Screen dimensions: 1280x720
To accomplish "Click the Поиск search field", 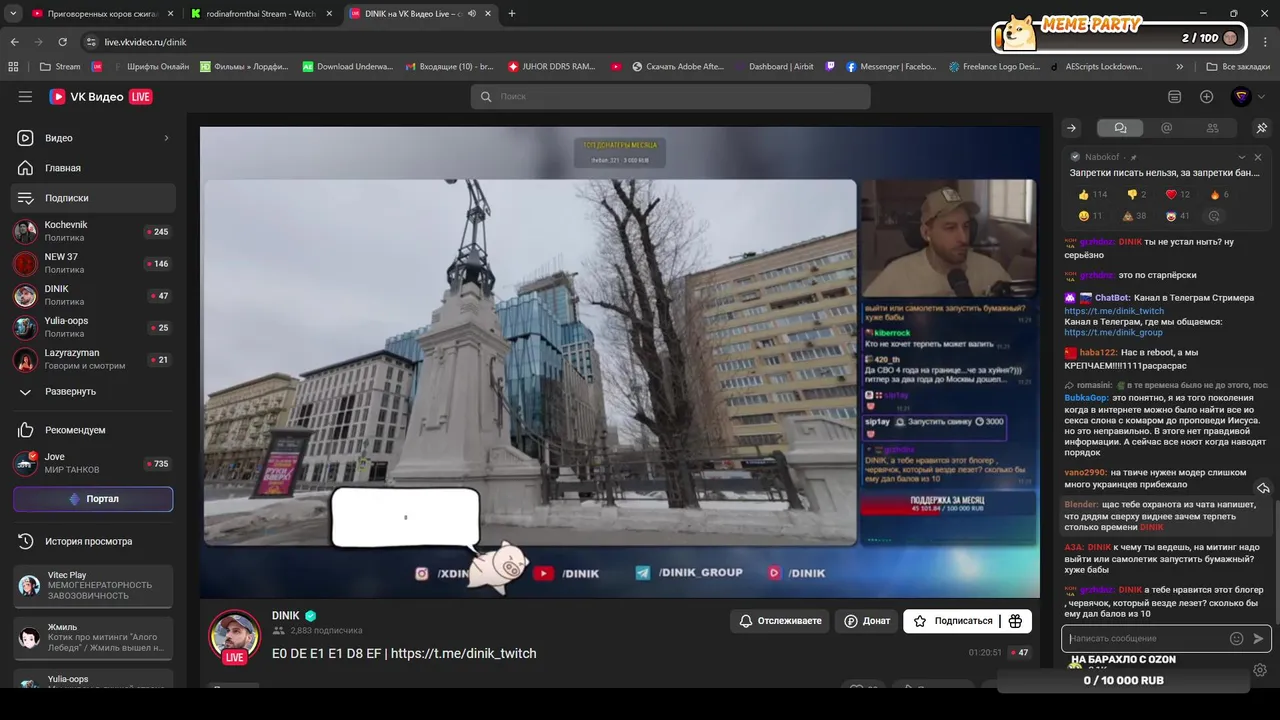I will [670, 97].
